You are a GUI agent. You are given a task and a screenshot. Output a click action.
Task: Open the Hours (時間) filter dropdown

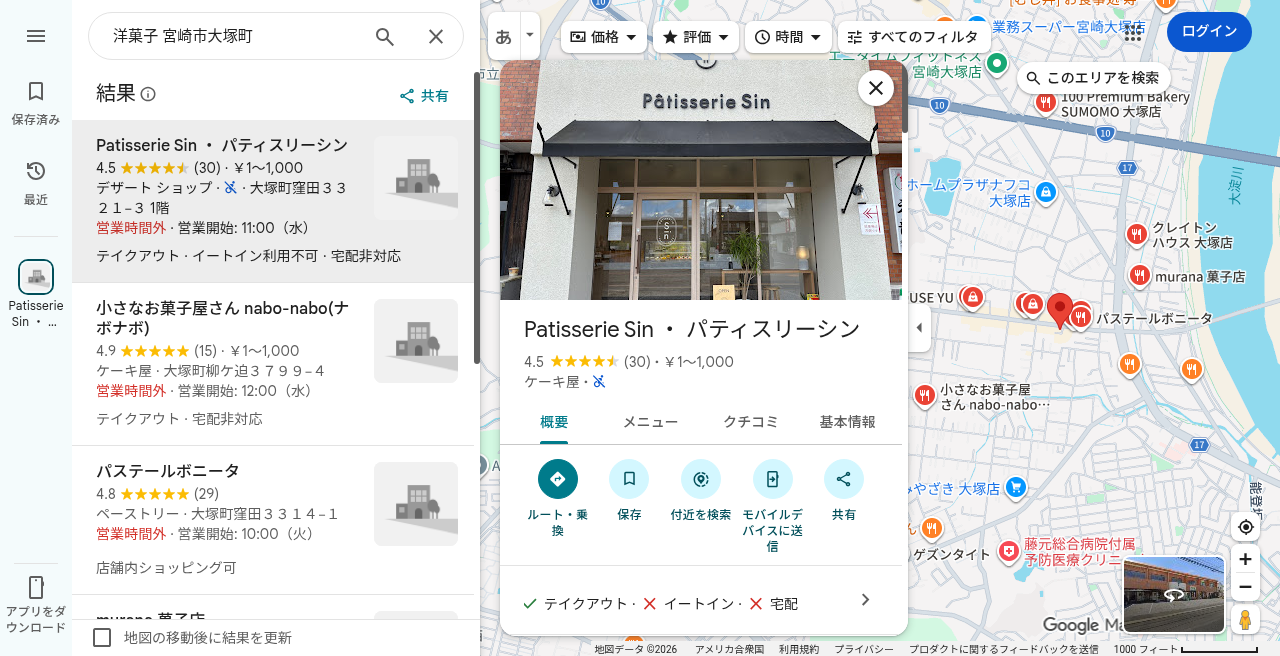click(x=789, y=37)
